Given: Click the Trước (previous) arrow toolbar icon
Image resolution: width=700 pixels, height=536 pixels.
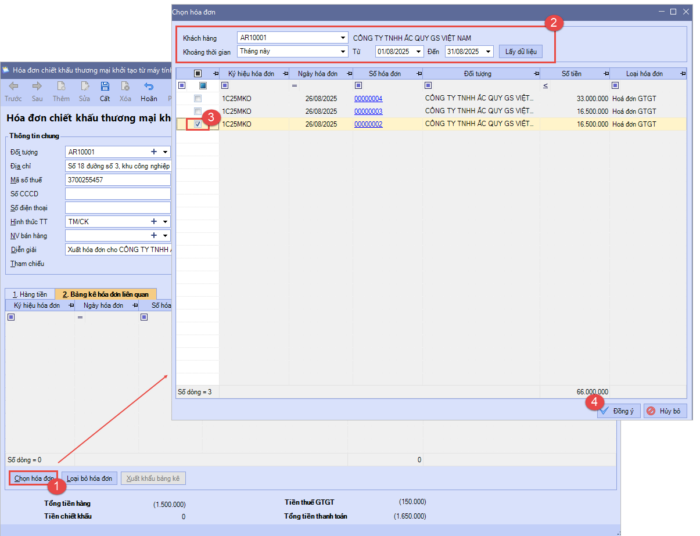Looking at the screenshot, I should coord(13,88).
